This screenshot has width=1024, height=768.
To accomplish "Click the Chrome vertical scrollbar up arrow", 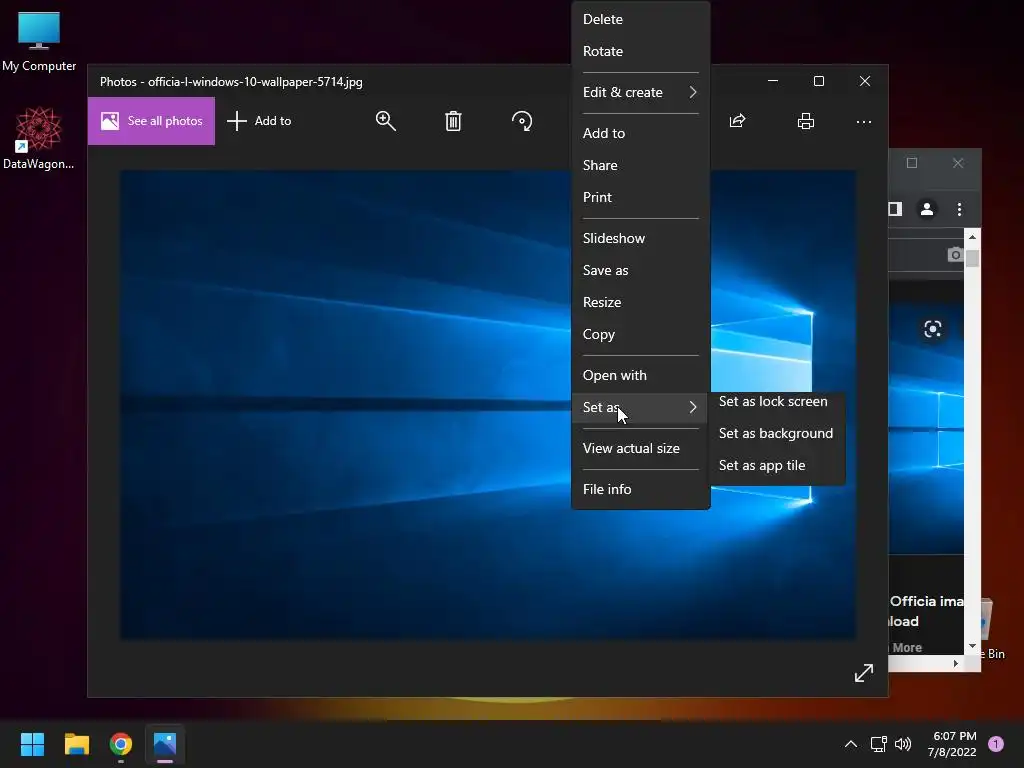I will click(972, 237).
